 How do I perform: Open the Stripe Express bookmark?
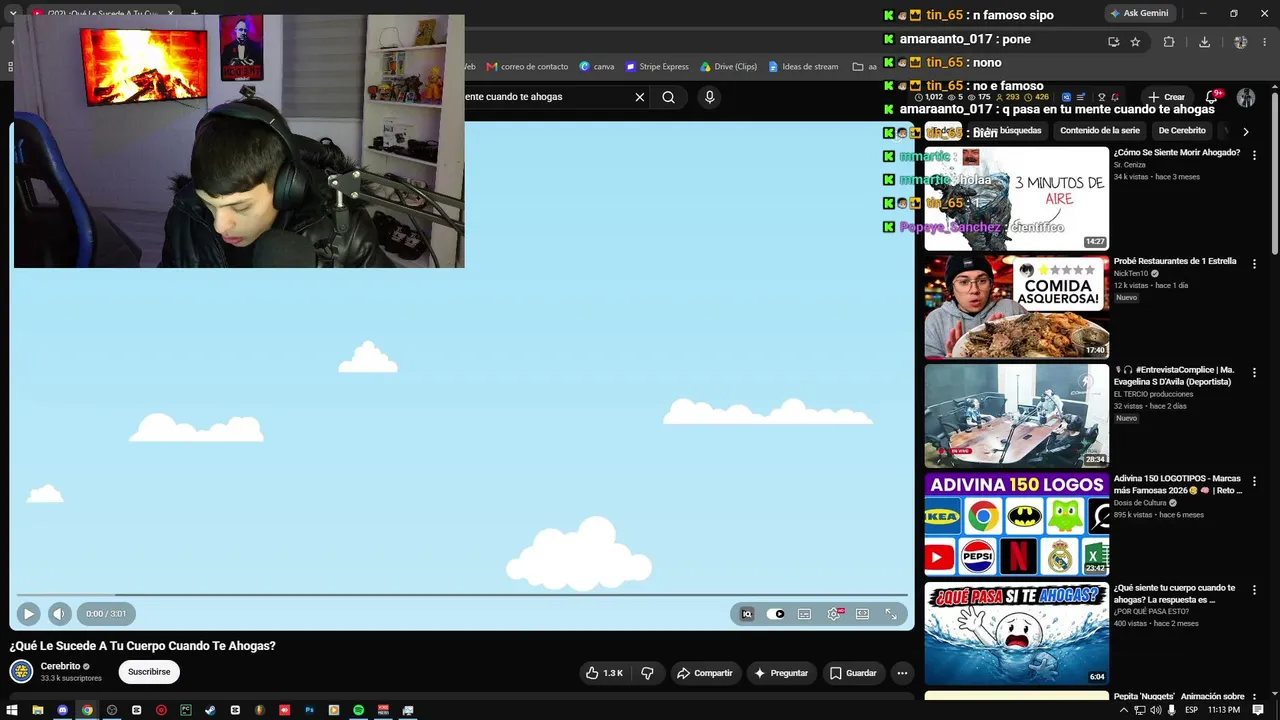coord(657,67)
